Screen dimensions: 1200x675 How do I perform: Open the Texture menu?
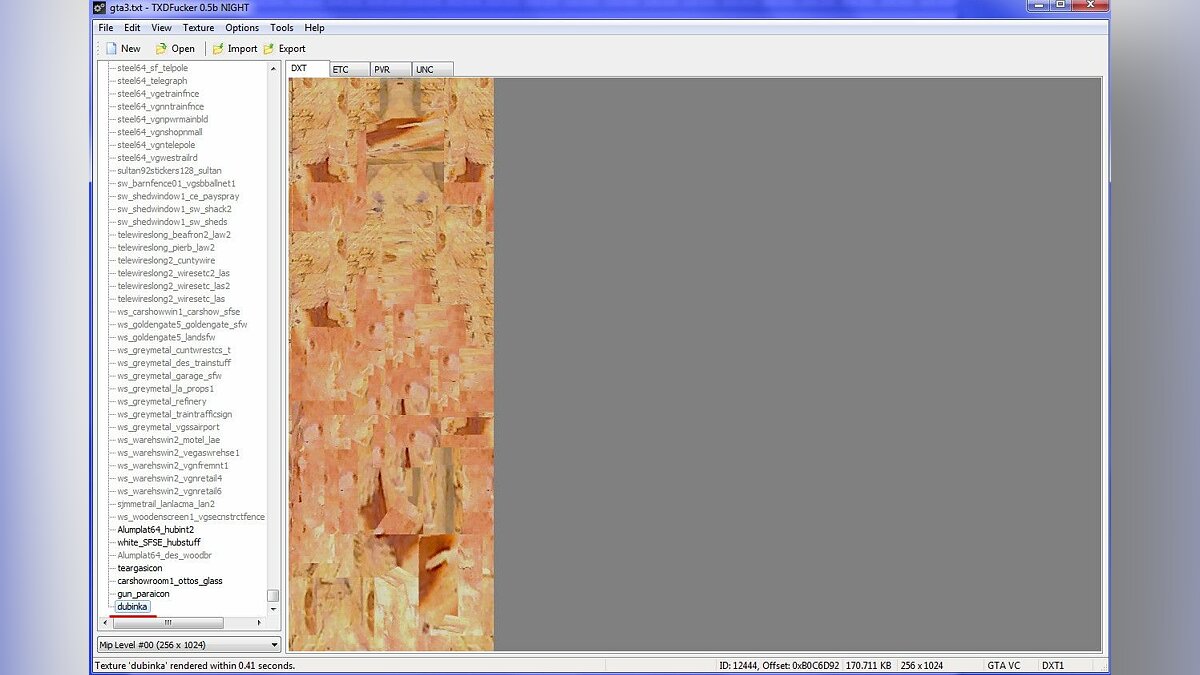click(x=198, y=28)
